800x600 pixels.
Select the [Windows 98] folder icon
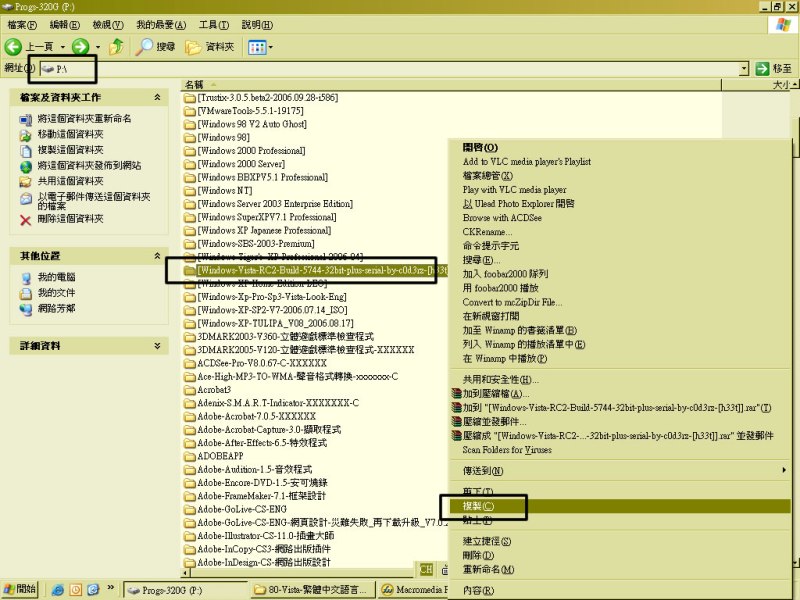(190, 138)
